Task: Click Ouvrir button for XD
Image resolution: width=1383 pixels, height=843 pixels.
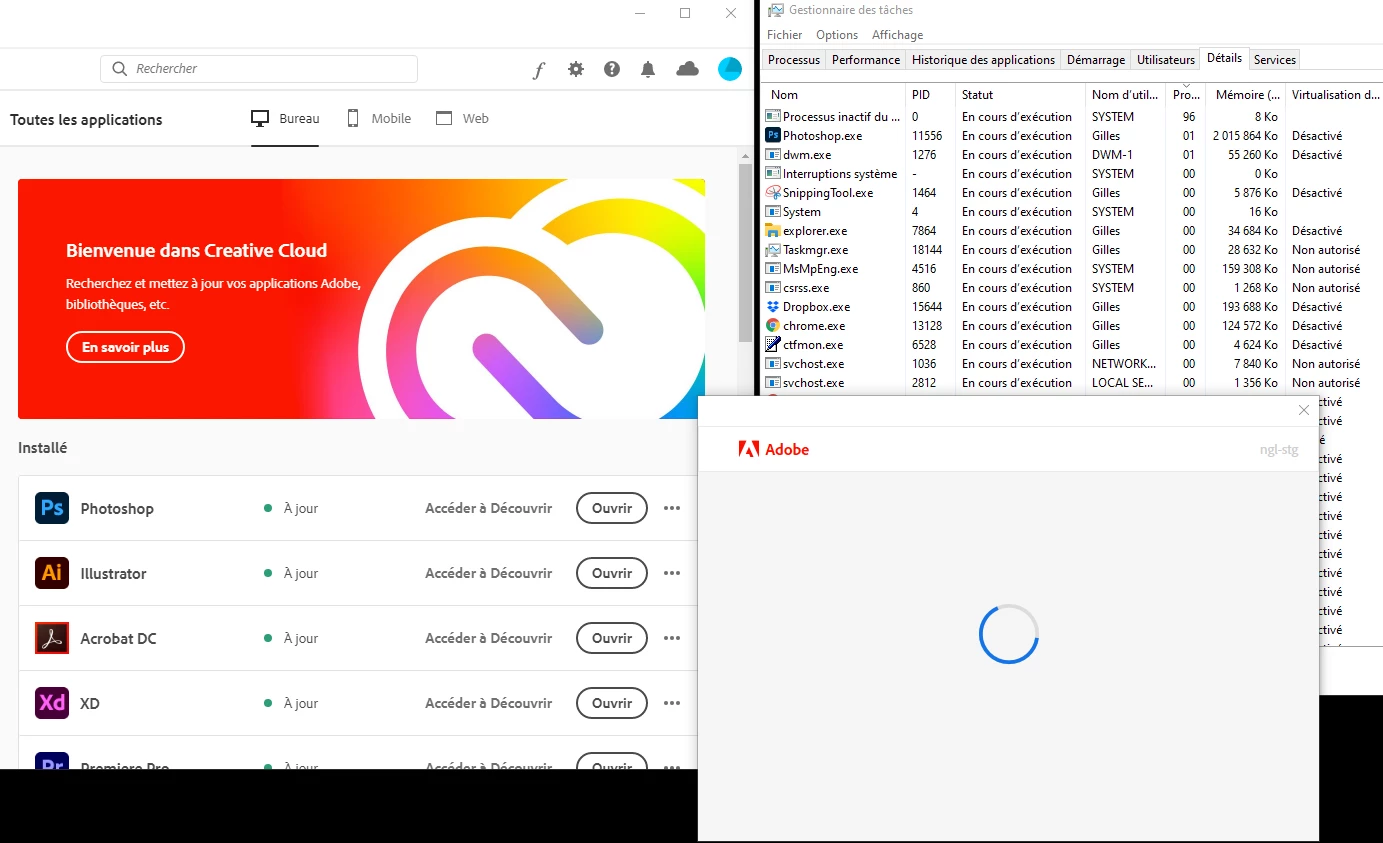Action: (x=612, y=703)
